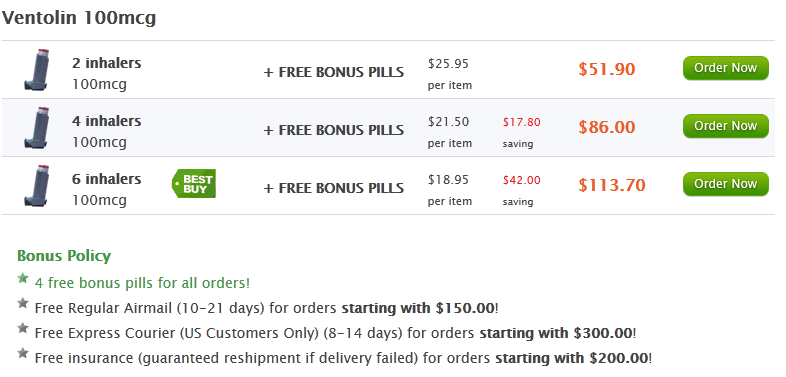Click the $113.70 total price
Viewport: 786px width, 377px height.
(612, 185)
